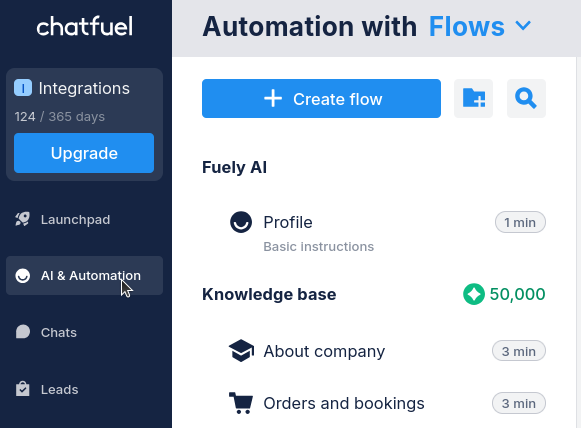
Task: Click the About company graduation cap icon
Action: [241, 351]
